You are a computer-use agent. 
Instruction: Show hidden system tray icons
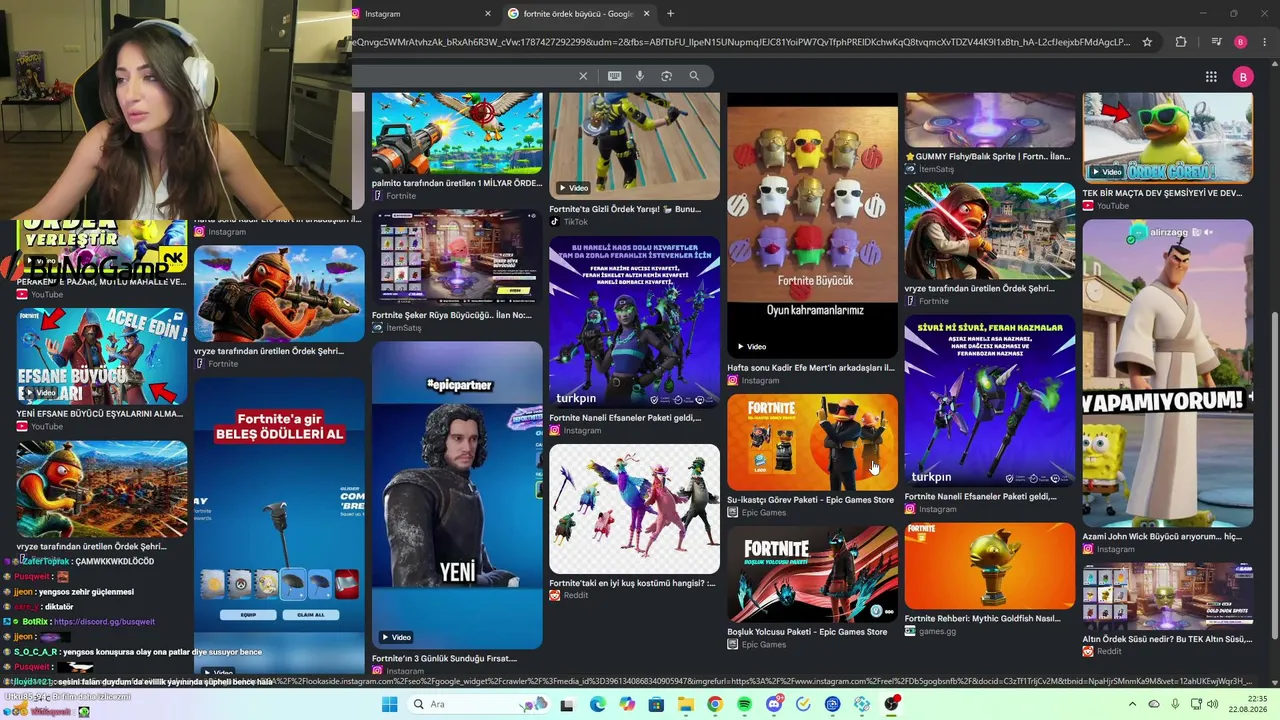[1133, 704]
